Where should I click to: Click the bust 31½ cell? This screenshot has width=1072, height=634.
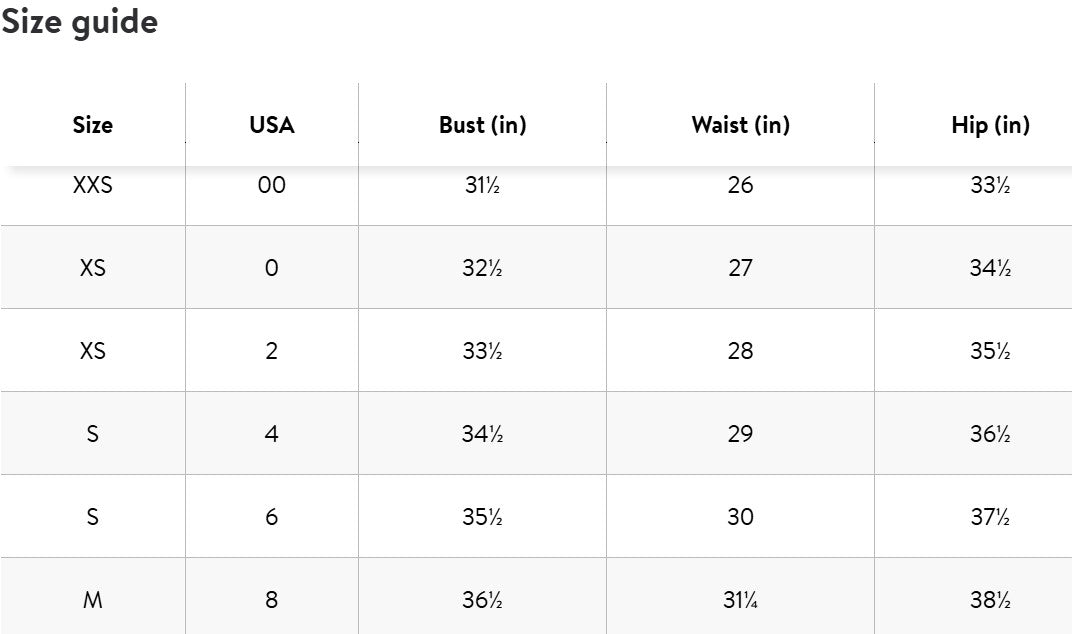pos(482,185)
